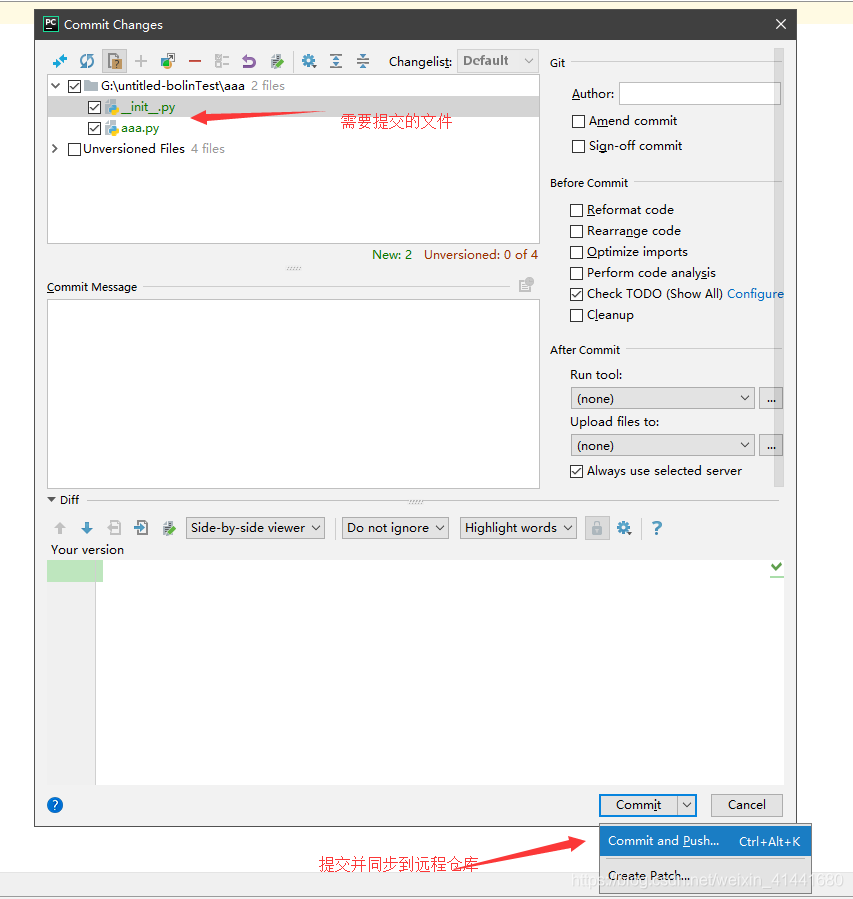Select the aaa.py file row
853x899 pixels.
294,128
